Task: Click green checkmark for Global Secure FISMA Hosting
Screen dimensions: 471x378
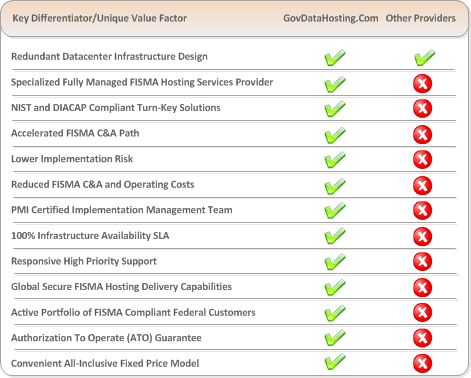Action: click(x=335, y=287)
